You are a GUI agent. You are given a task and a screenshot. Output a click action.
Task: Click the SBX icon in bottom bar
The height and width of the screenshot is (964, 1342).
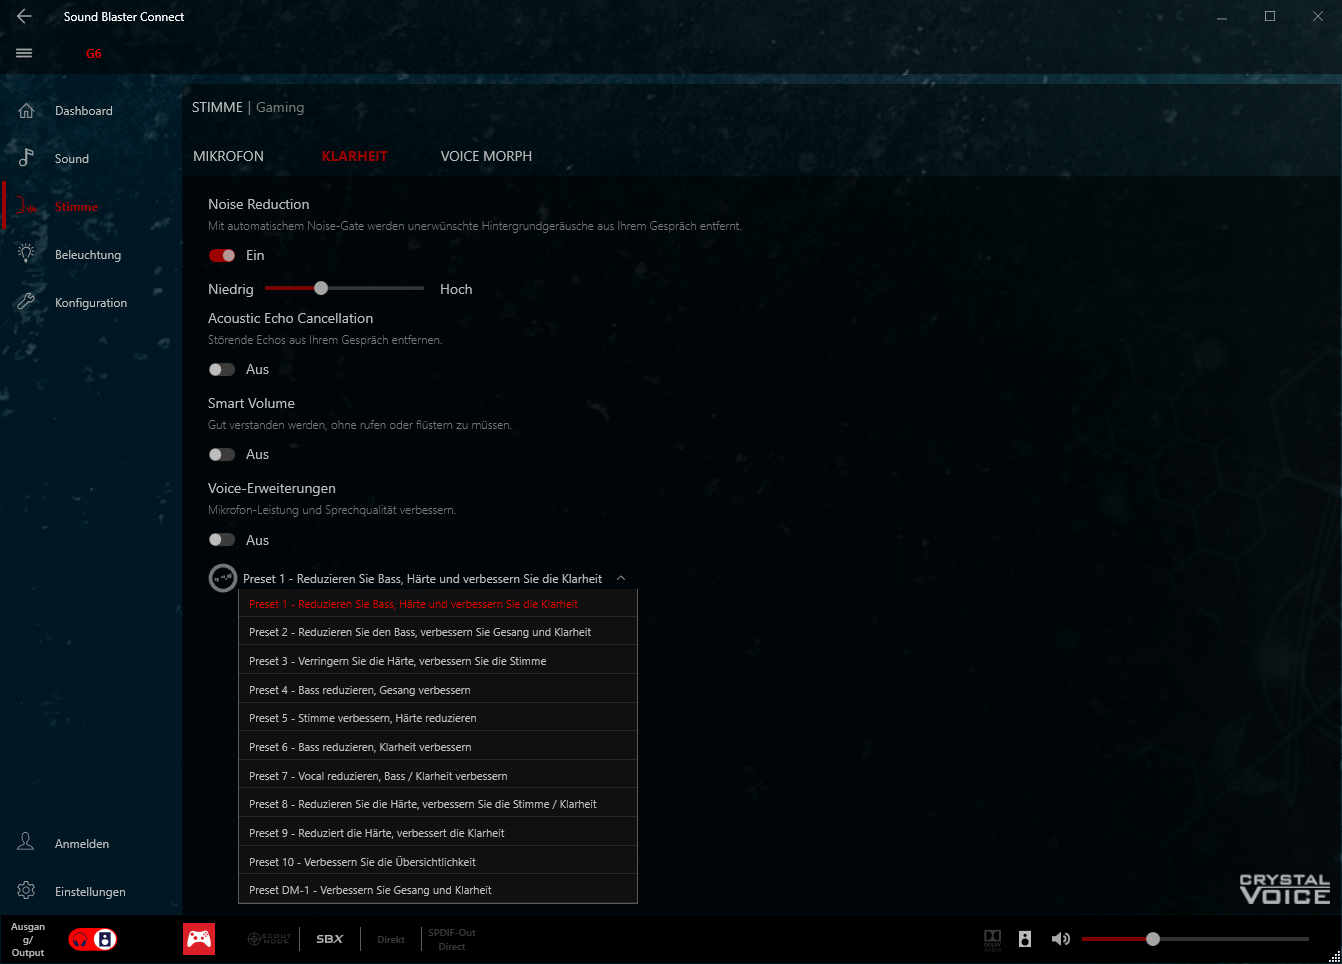(329, 939)
